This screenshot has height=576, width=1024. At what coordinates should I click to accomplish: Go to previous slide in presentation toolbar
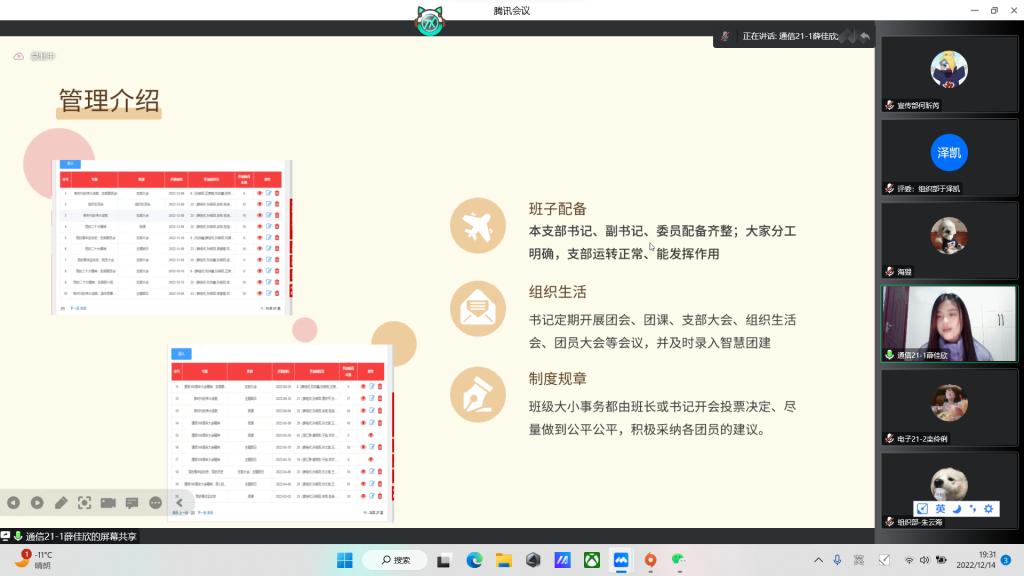point(13,502)
